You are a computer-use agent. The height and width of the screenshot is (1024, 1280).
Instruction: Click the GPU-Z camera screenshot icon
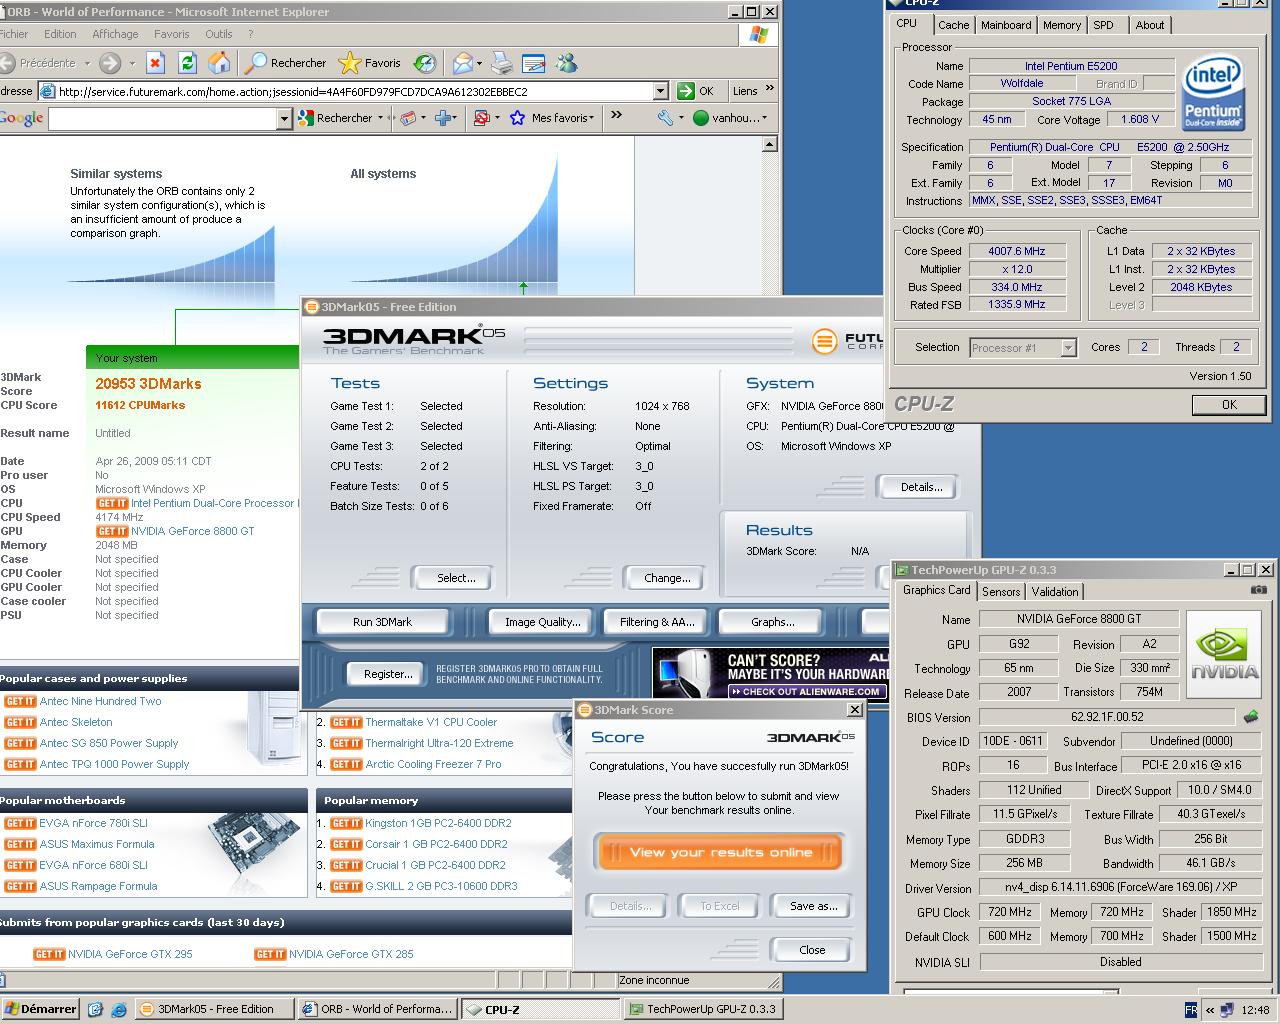click(x=1259, y=590)
